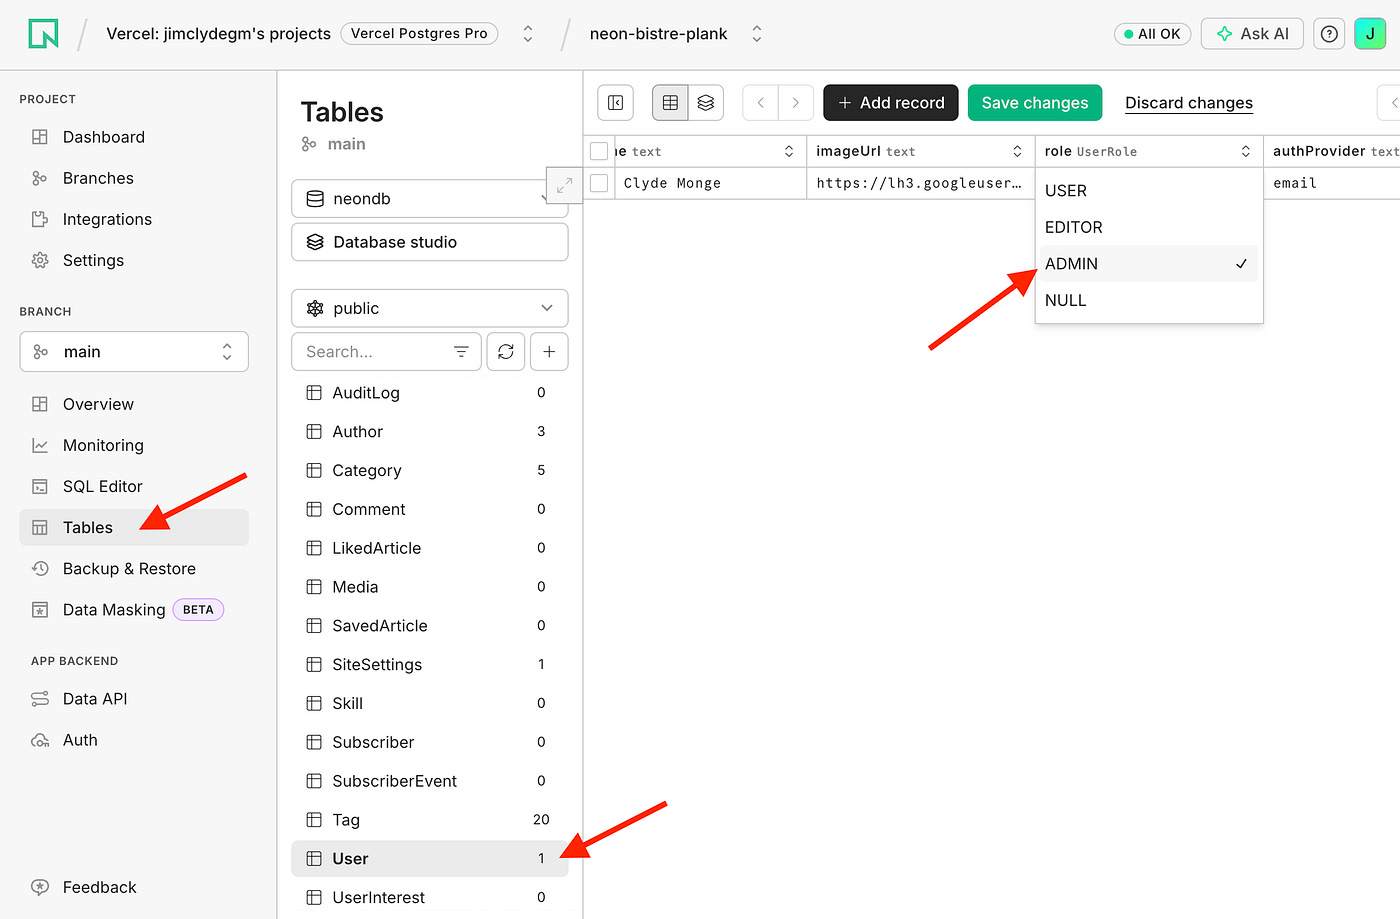The image size is (1400, 919).
Task: Open the Media table
Action: click(430, 587)
